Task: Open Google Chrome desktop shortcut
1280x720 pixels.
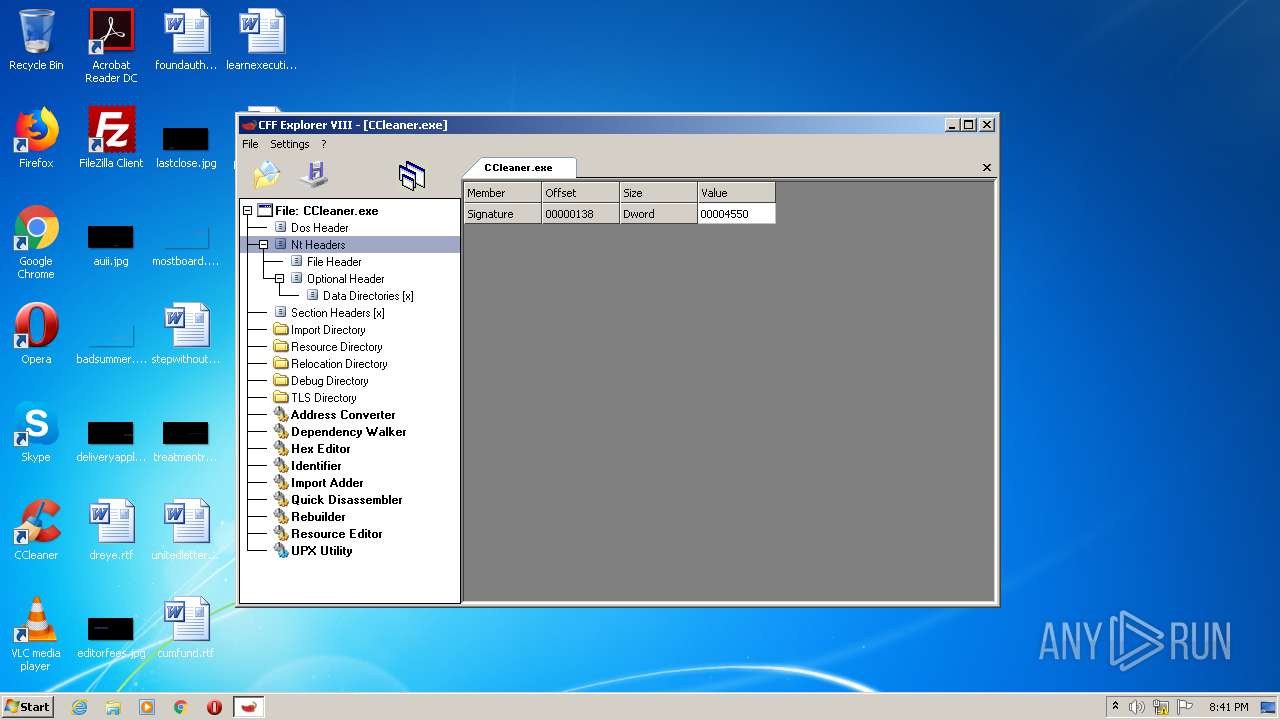Action: pyautogui.click(x=36, y=242)
